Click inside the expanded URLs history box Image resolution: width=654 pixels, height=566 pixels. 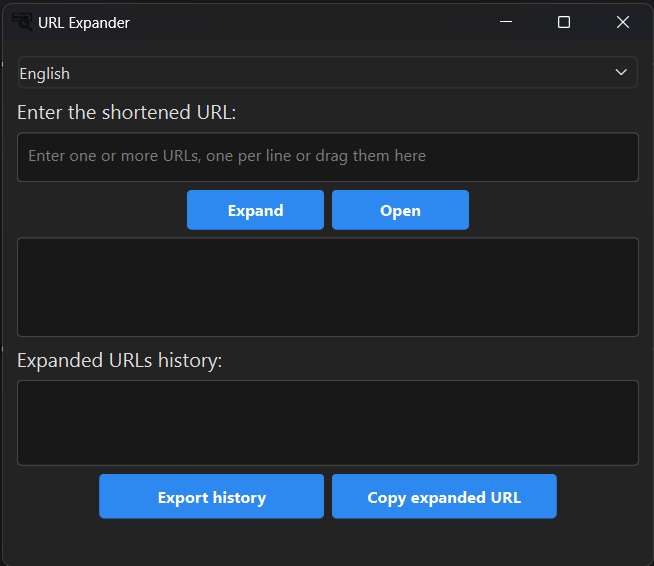click(x=327, y=422)
